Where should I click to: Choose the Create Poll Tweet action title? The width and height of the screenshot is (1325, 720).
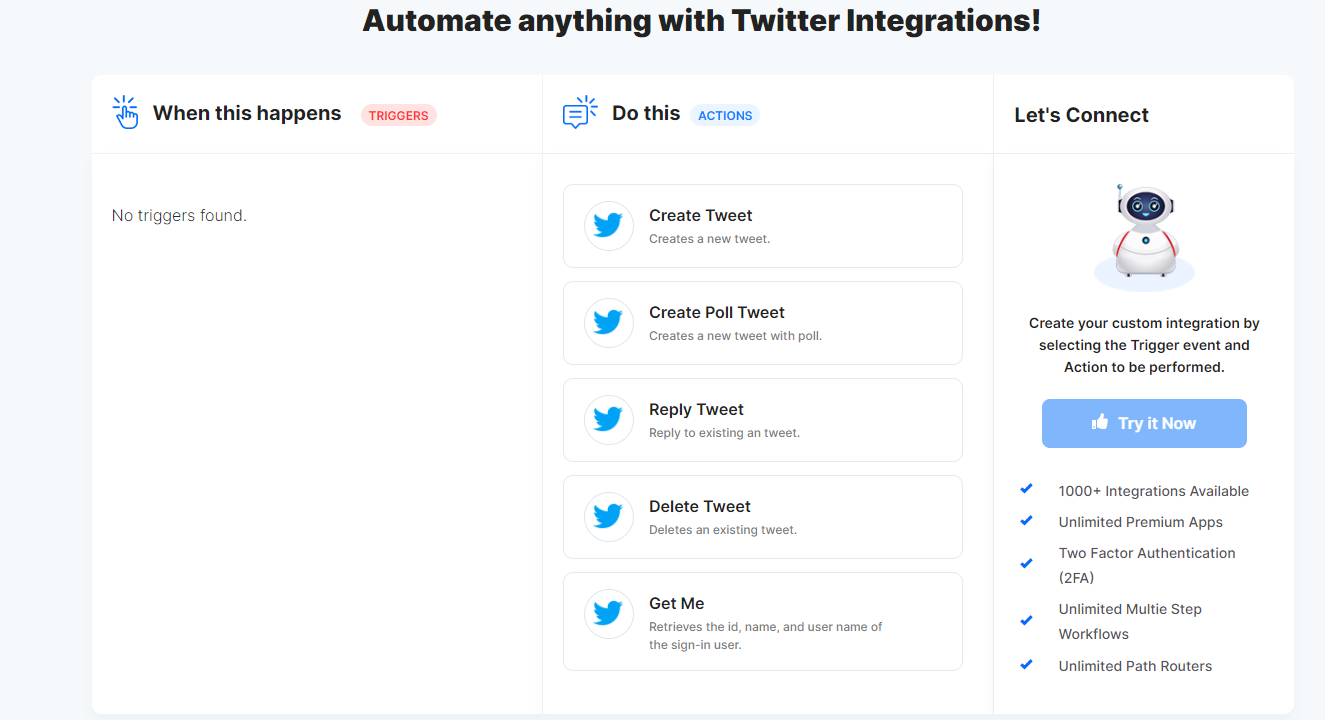(x=717, y=312)
